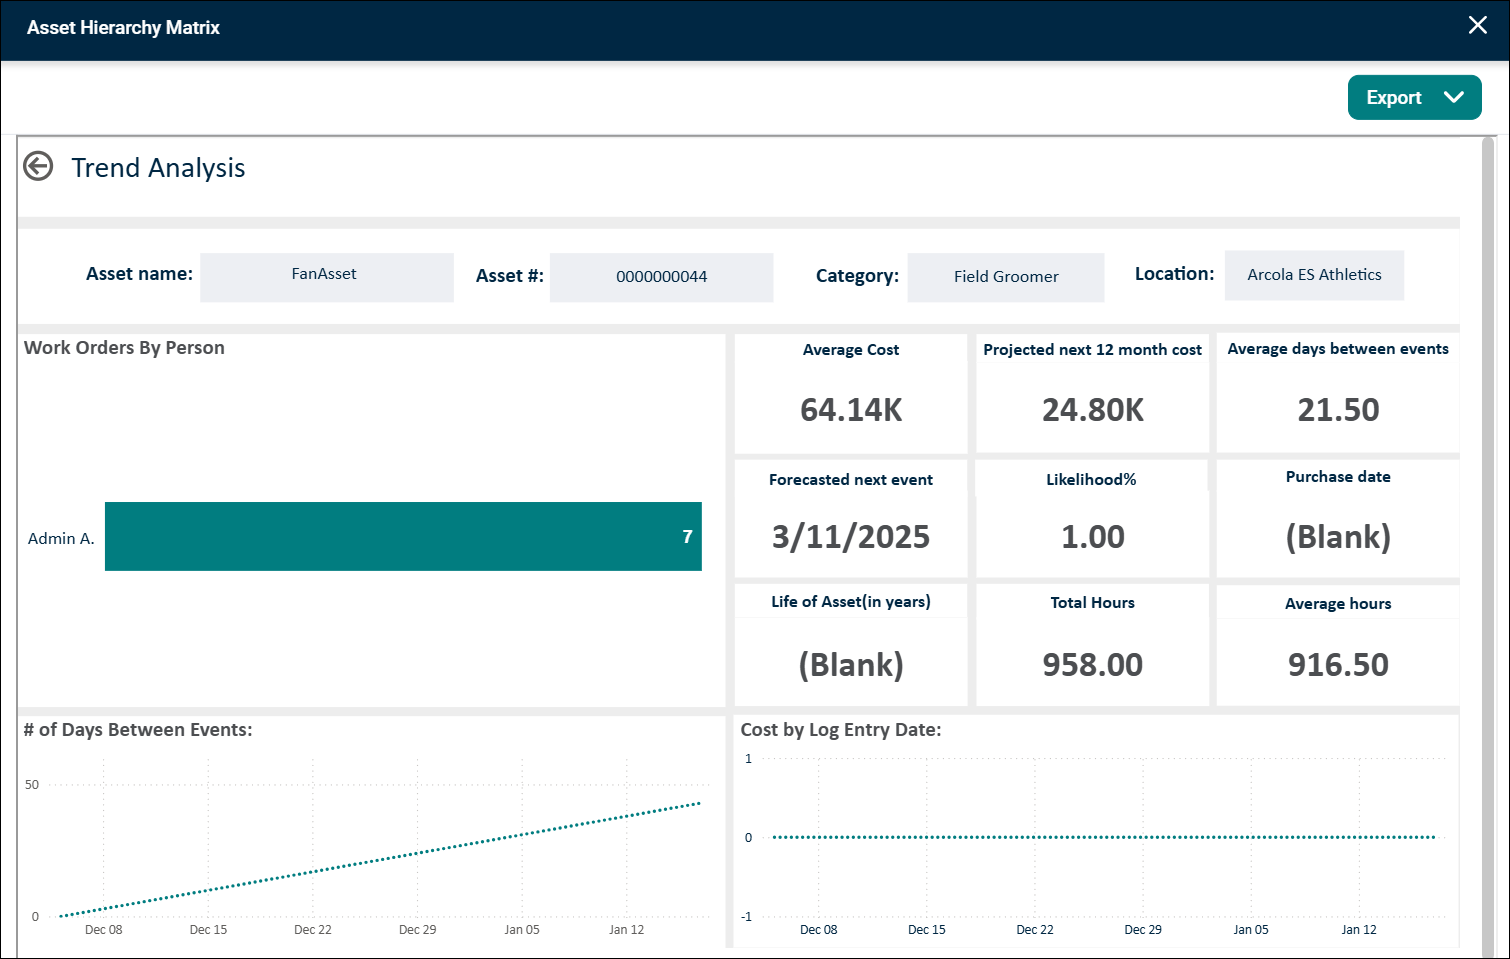Screen dimensions: 1510x959
Task: Select the Admin A. teal bar
Action: click(403, 537)
